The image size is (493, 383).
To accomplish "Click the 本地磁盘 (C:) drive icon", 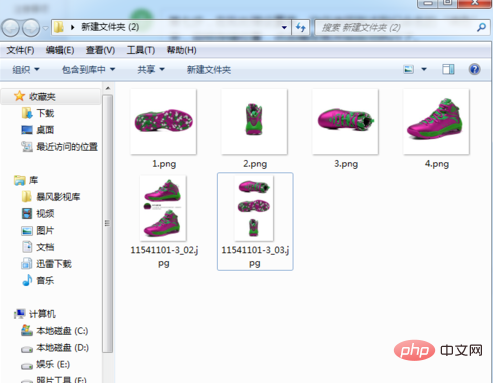I will 27,330.
